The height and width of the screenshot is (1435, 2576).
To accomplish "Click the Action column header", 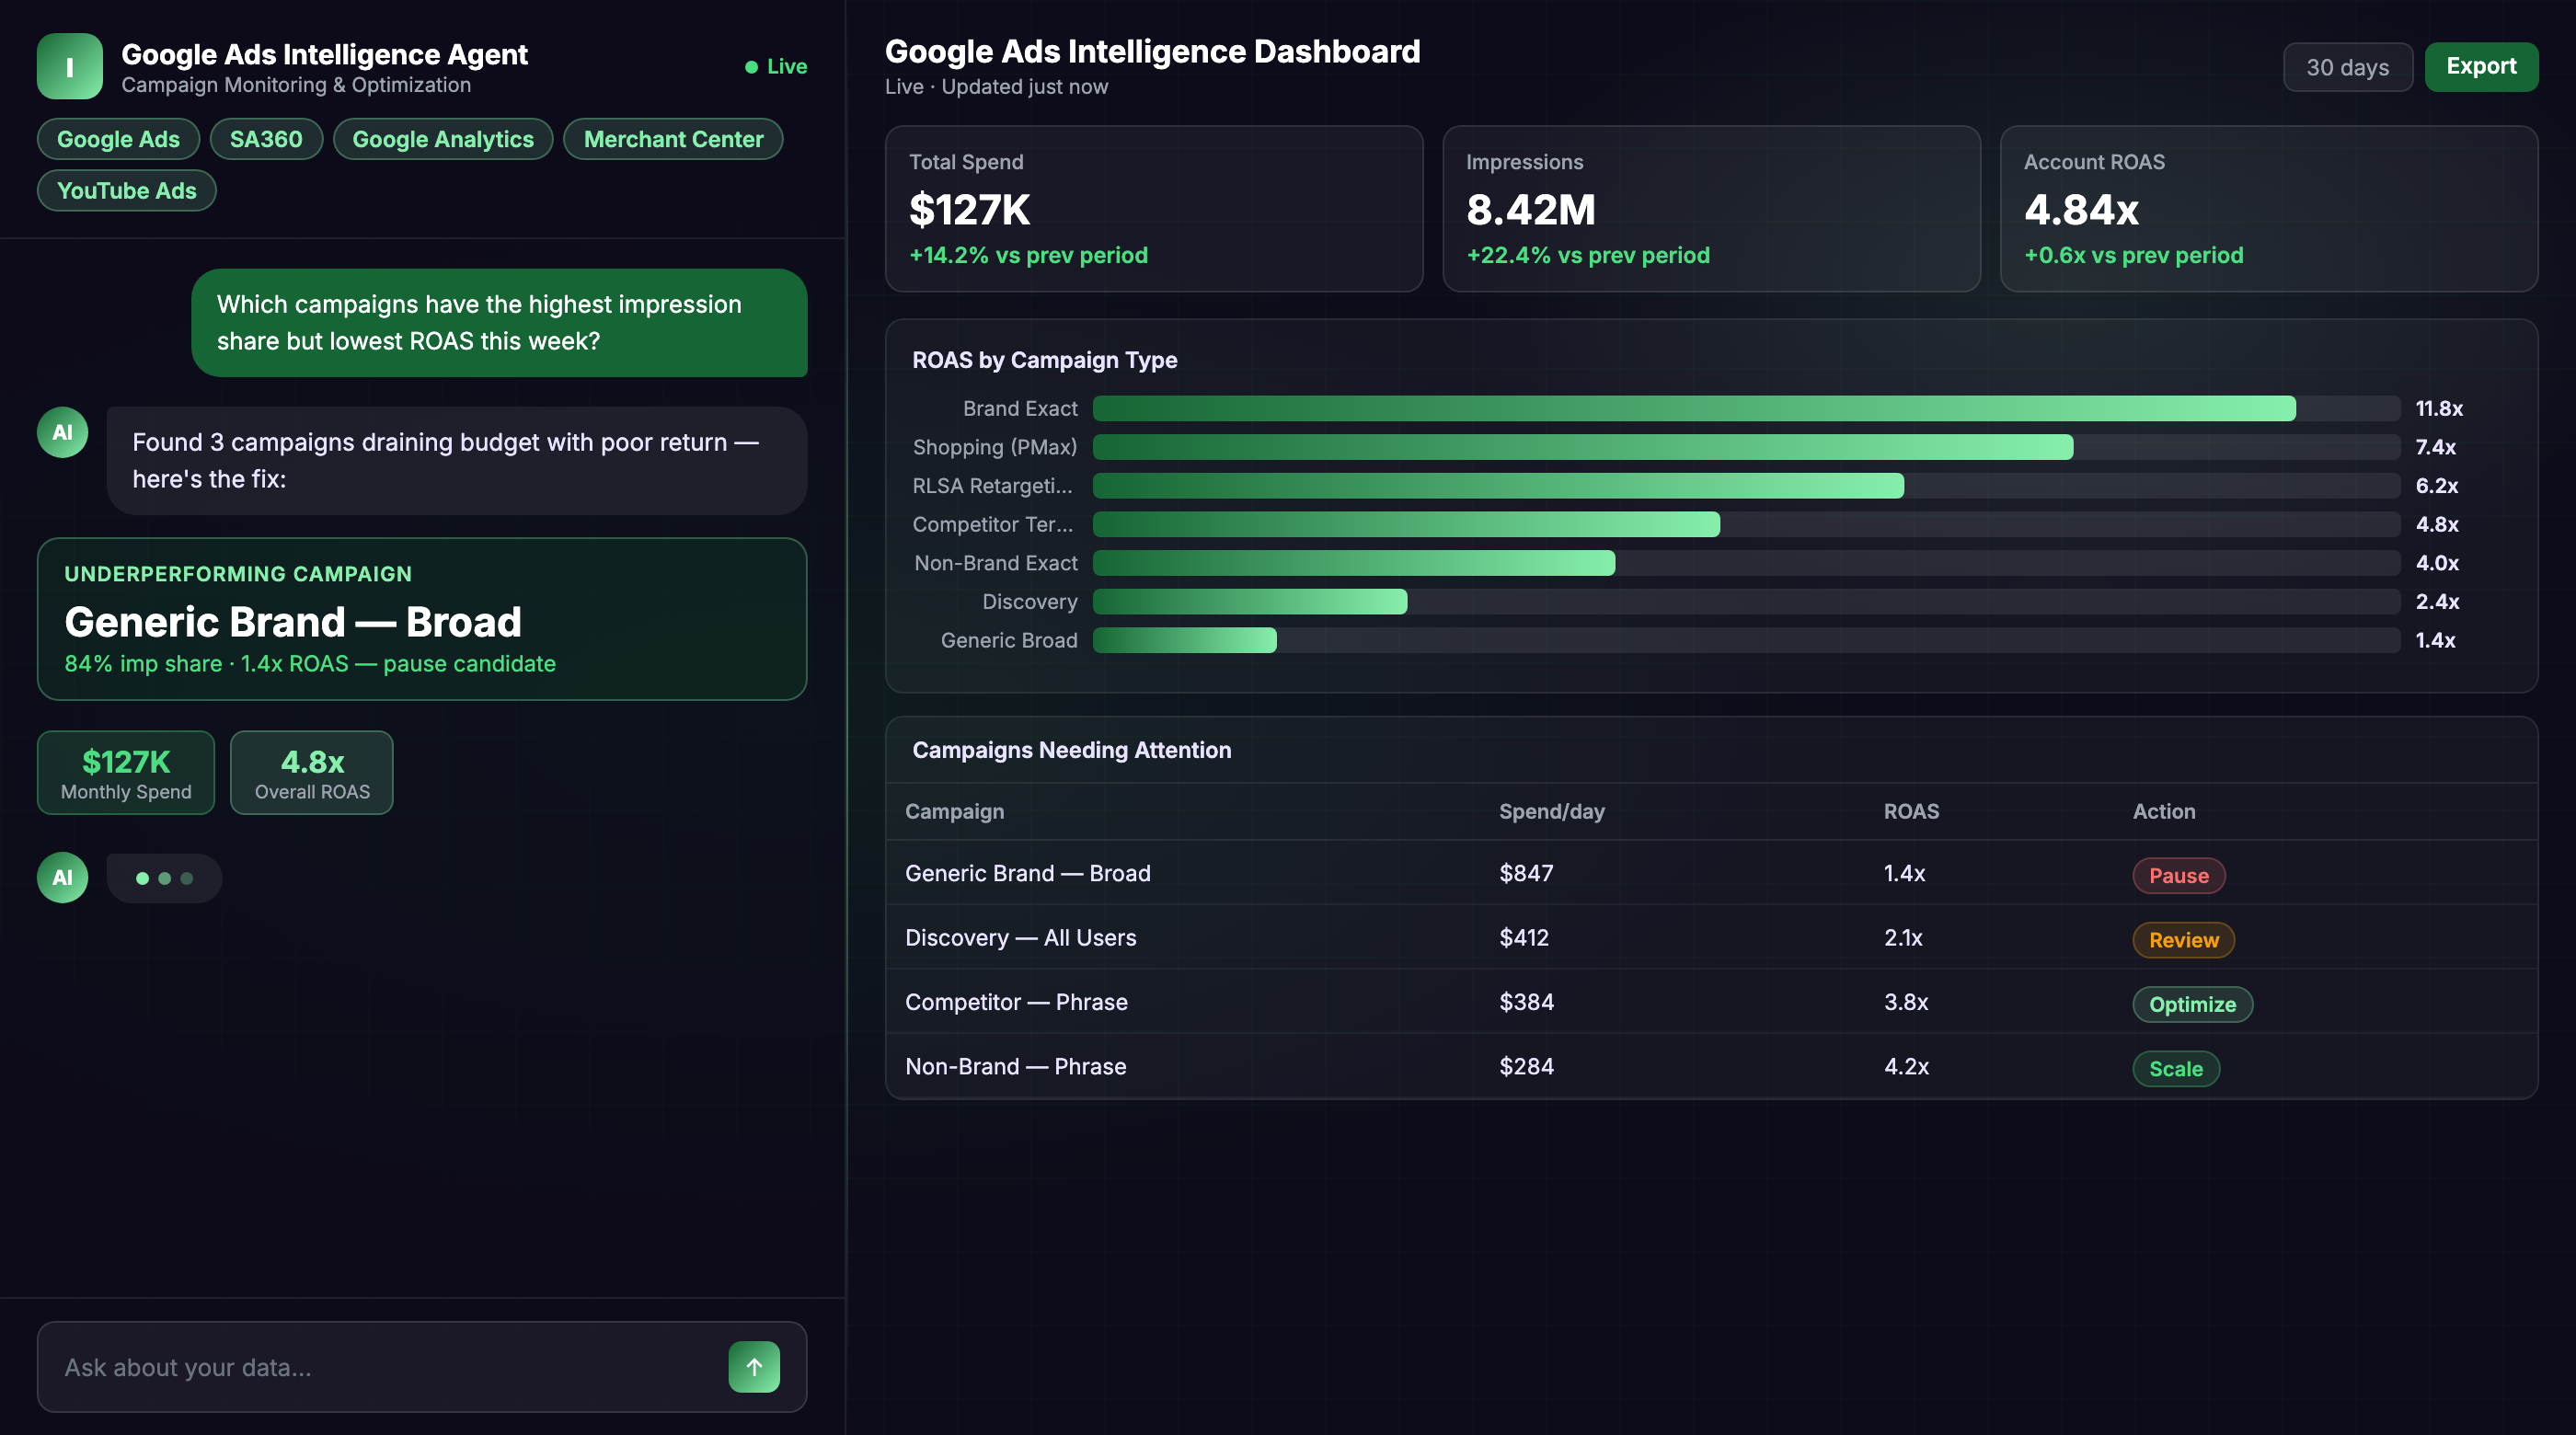I will click(x=2164, y=811).
